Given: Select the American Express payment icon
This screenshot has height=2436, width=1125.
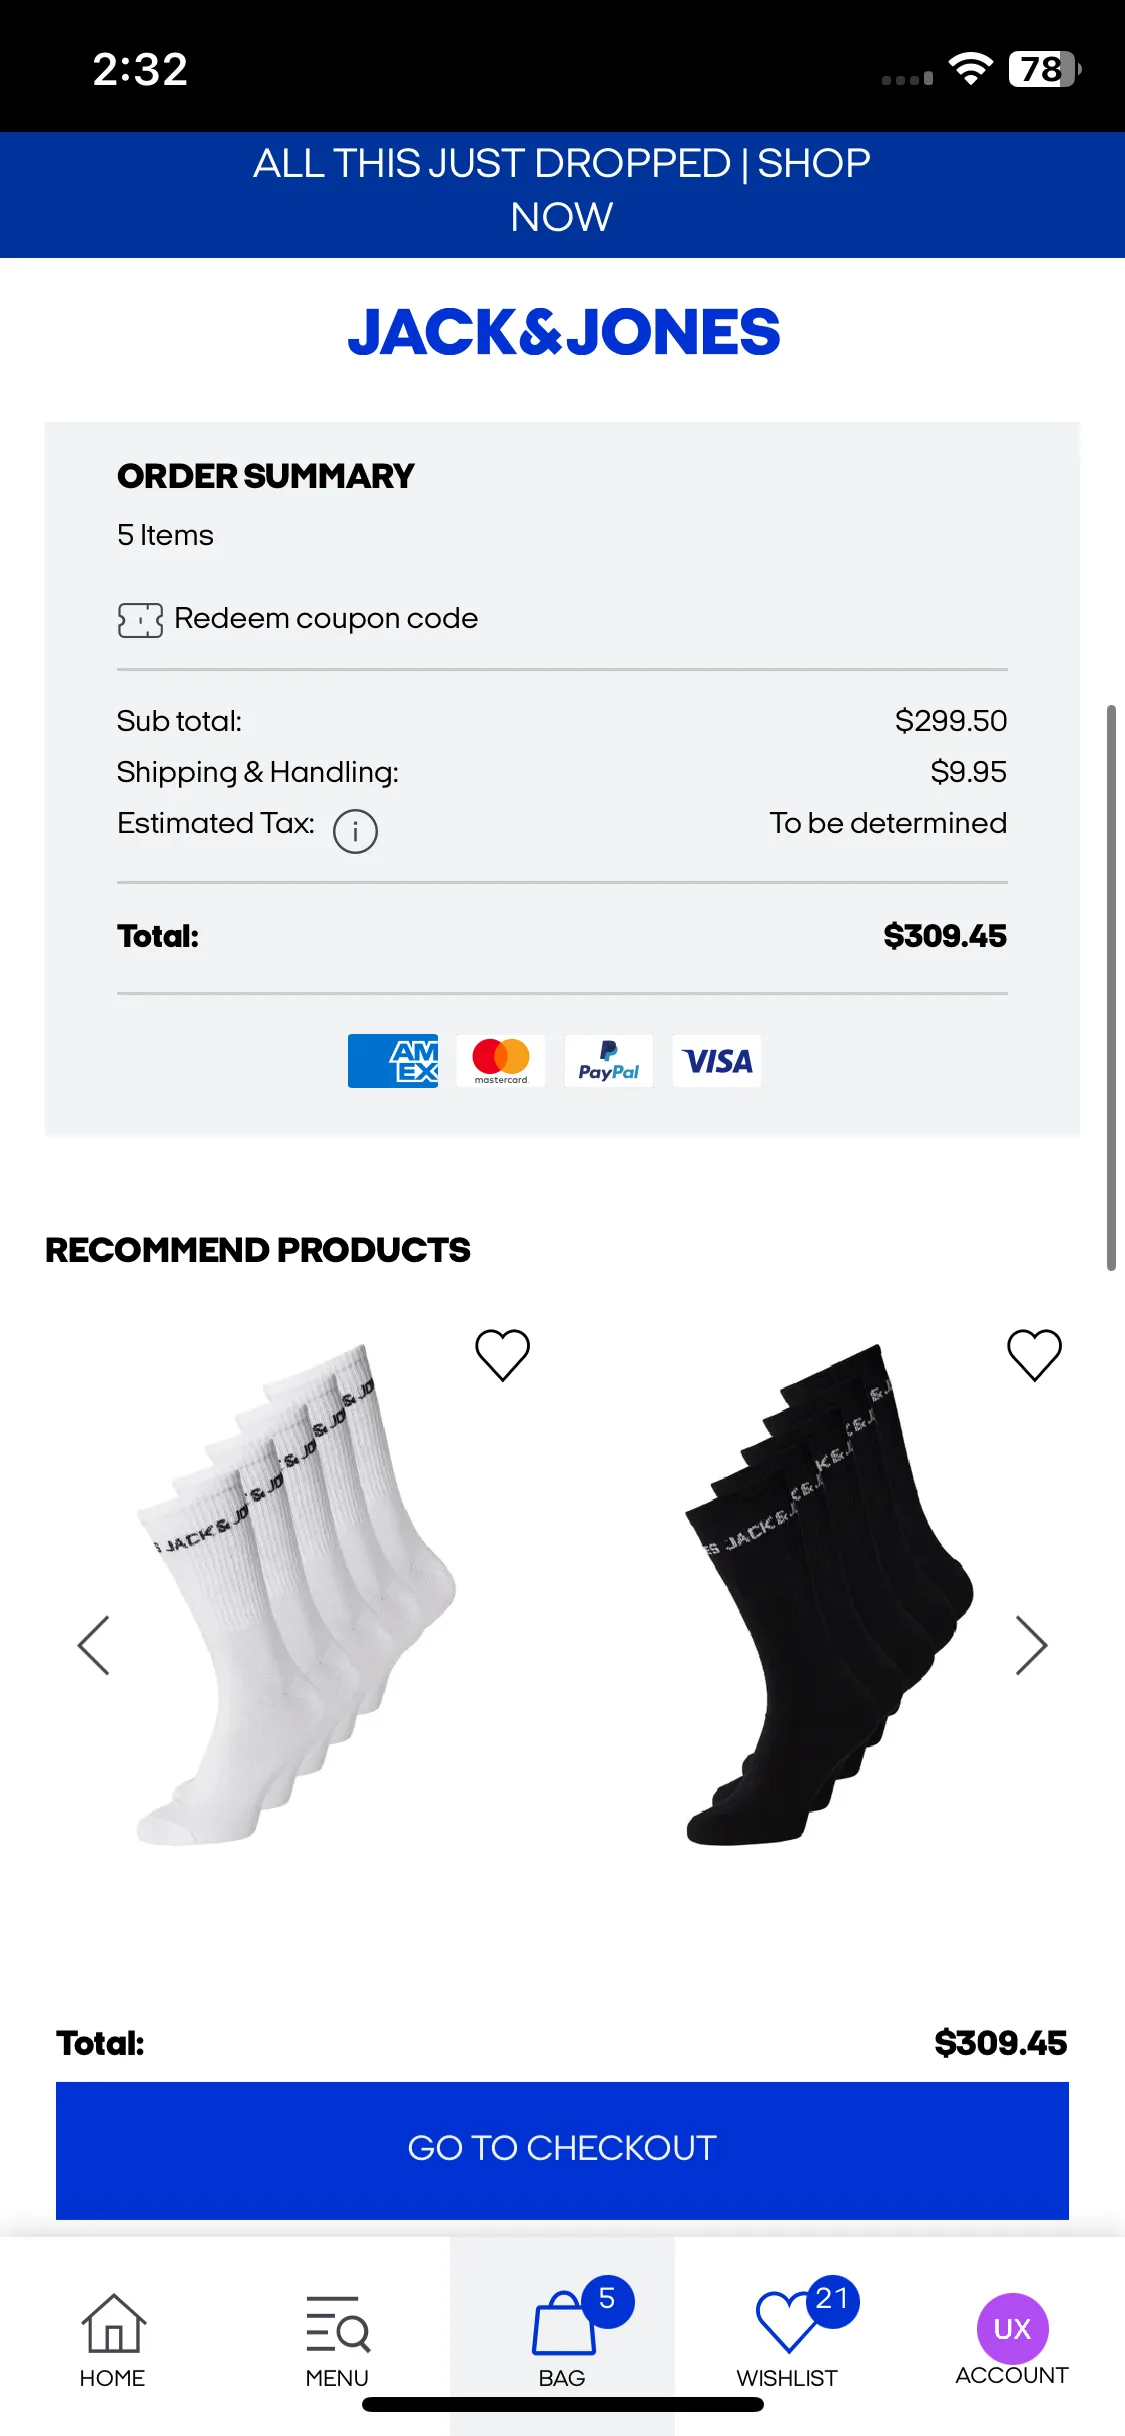Looking at the screenshot, I should pos(393,1061).
